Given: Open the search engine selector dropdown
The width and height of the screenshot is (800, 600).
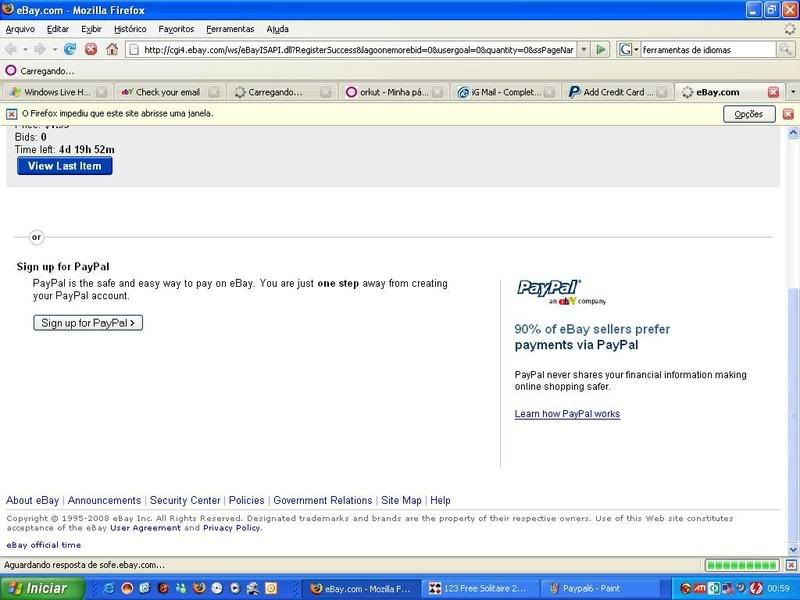Looking at the screenshot, I should point(636,49).
